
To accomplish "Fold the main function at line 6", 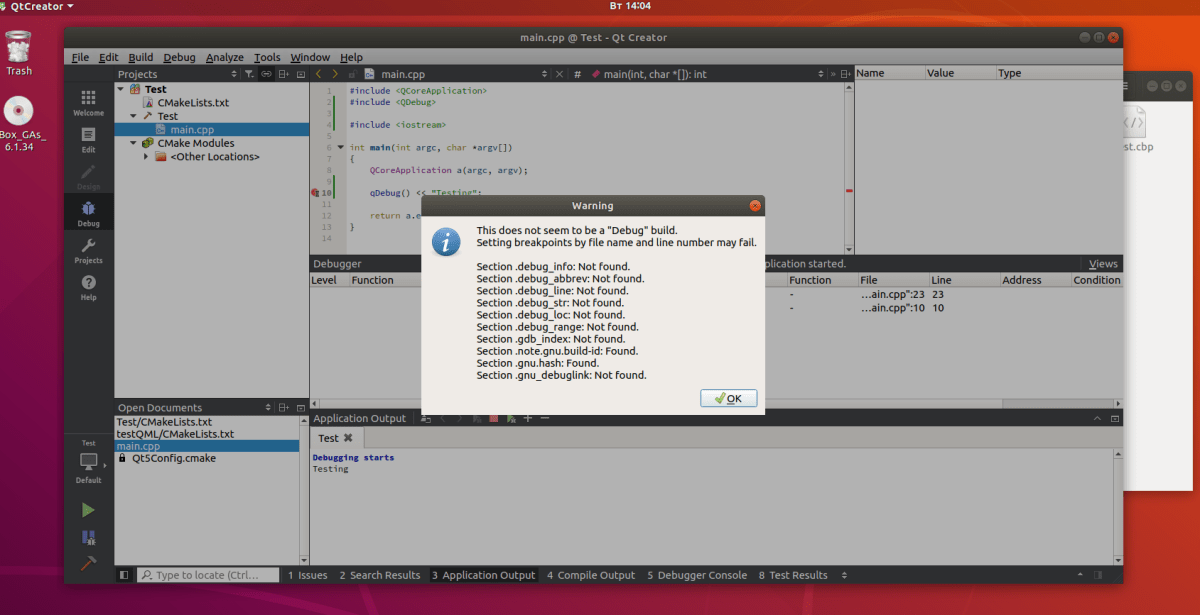I will click(x=339, y=148).
